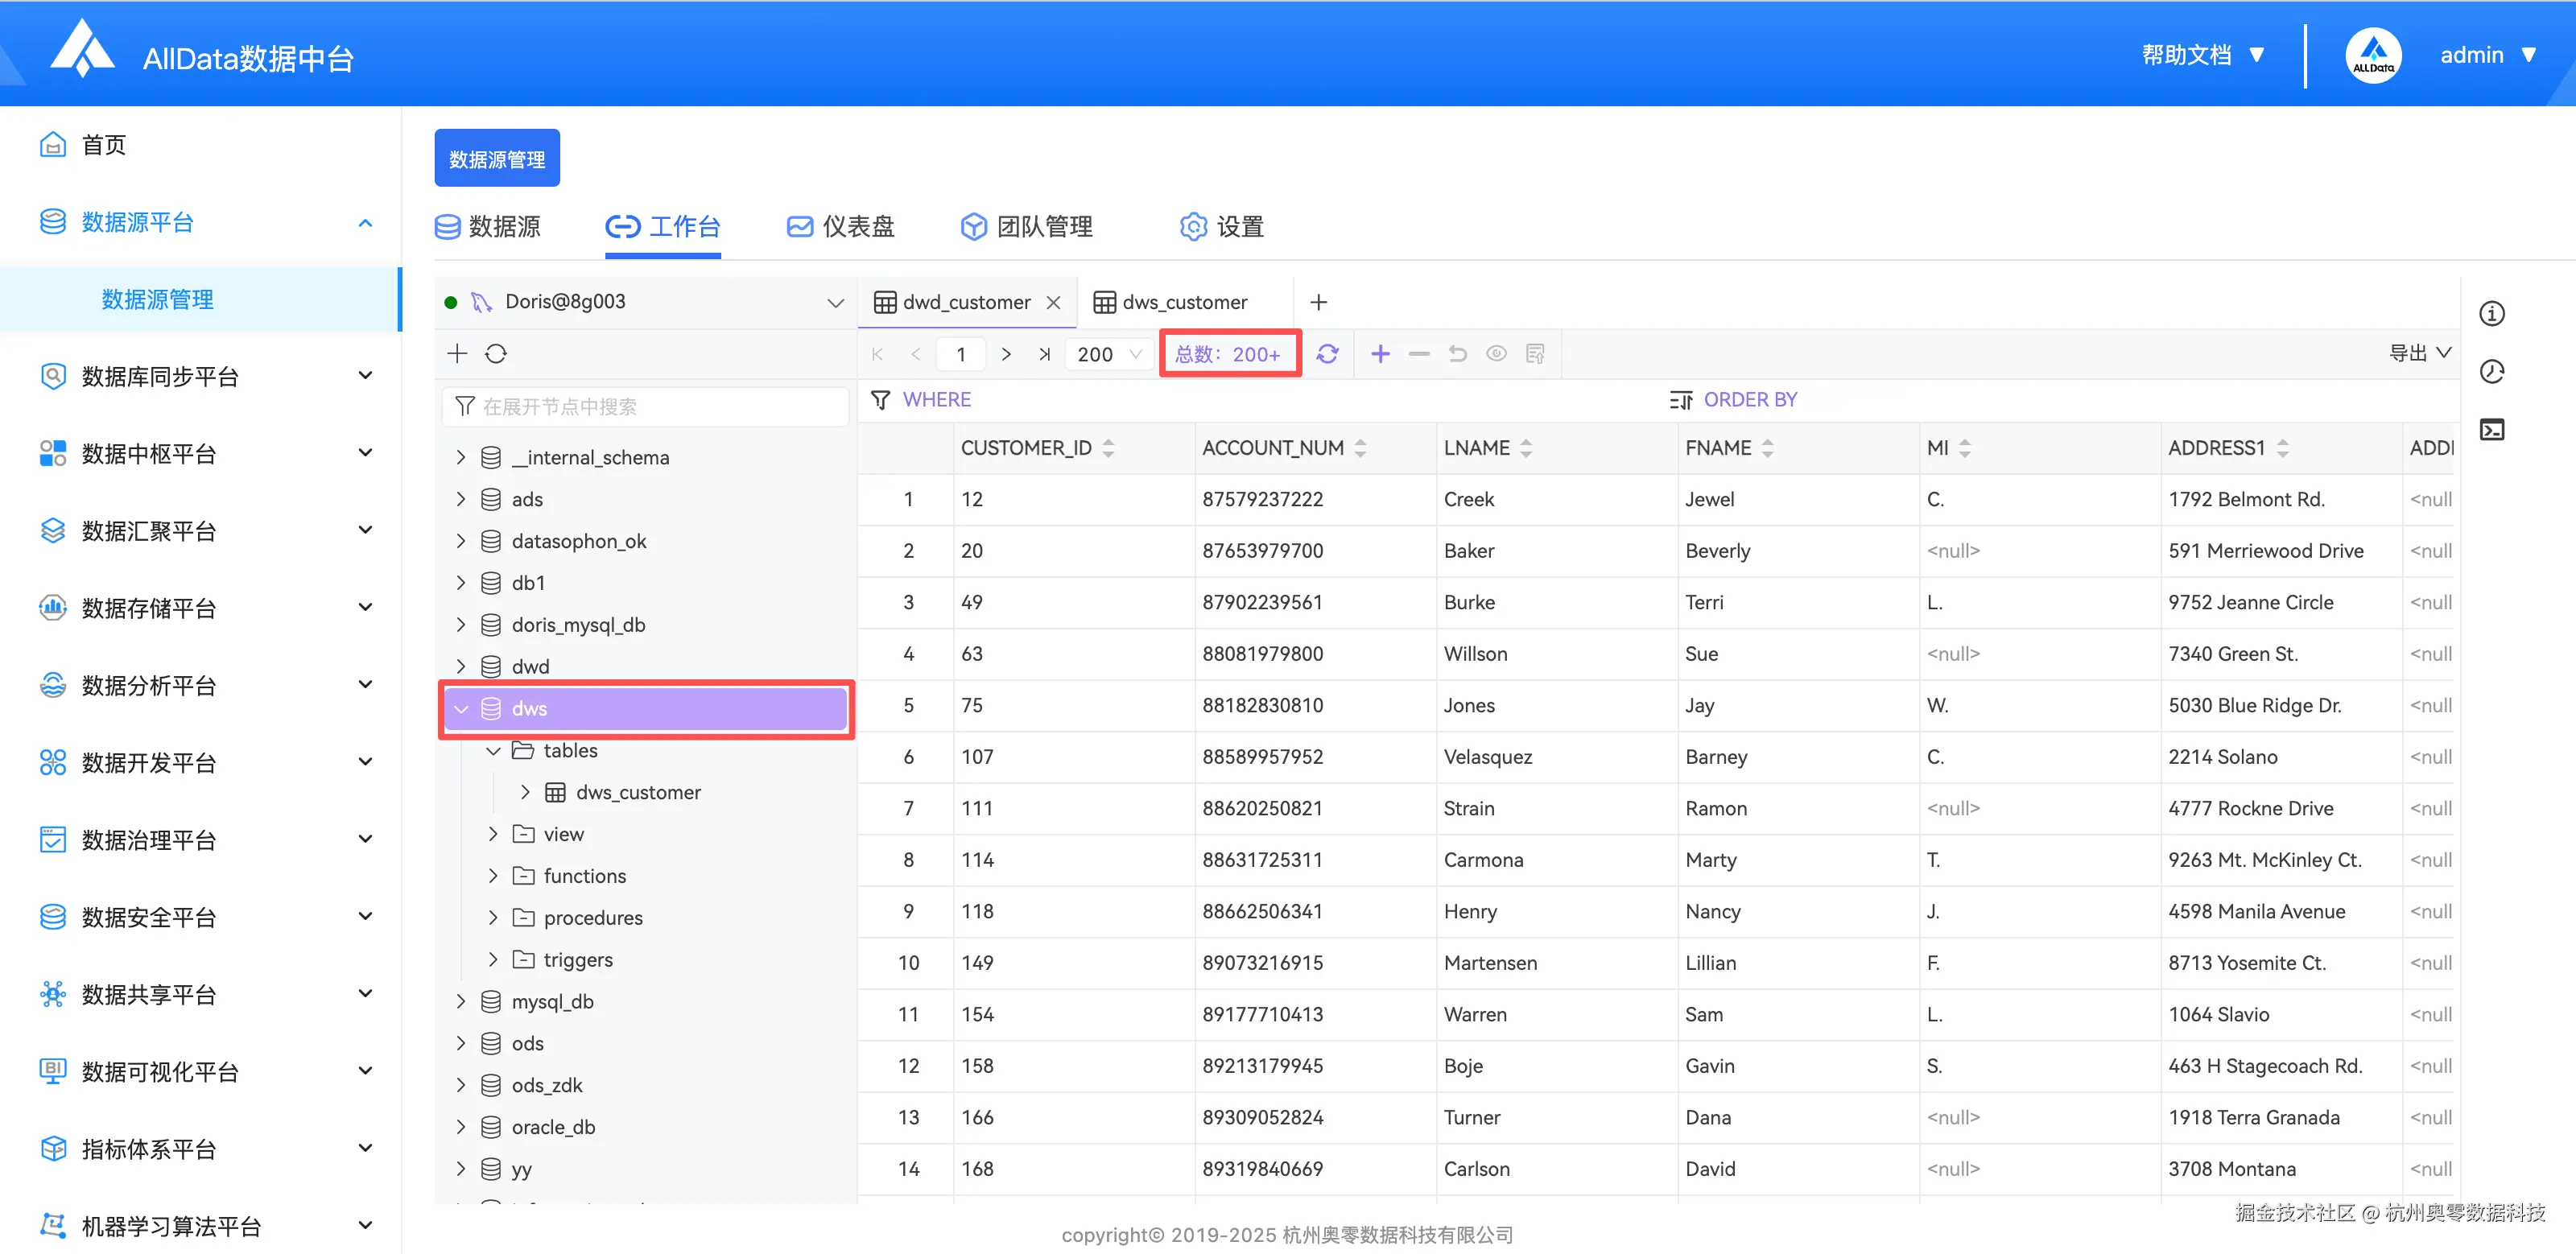
Task: Toggle the eye preview icon in toolbar
Action: (x=1496, y=354)
